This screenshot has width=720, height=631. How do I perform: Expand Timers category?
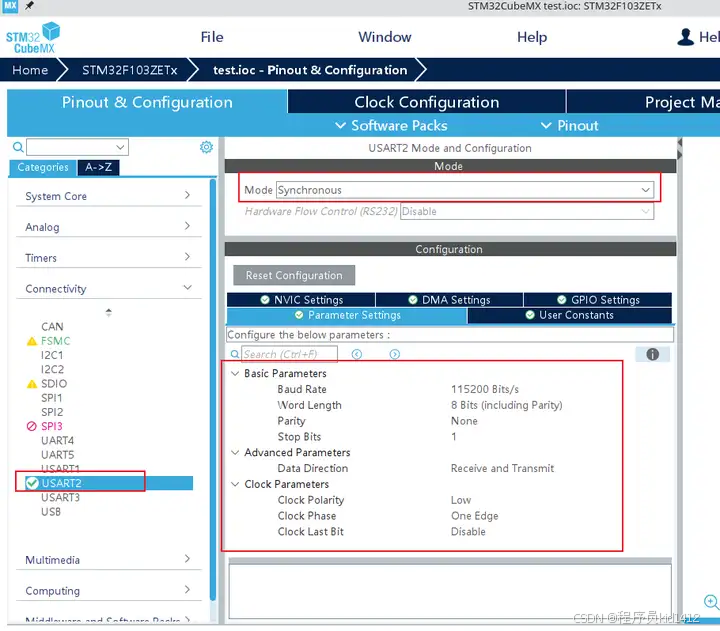(x=109, y=258)
